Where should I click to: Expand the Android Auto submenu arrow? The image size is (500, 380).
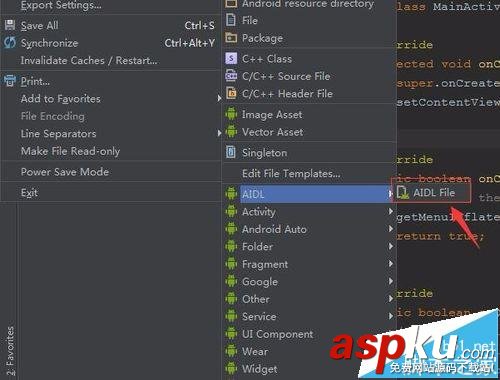pyautogui.click(x=391, y=229)
